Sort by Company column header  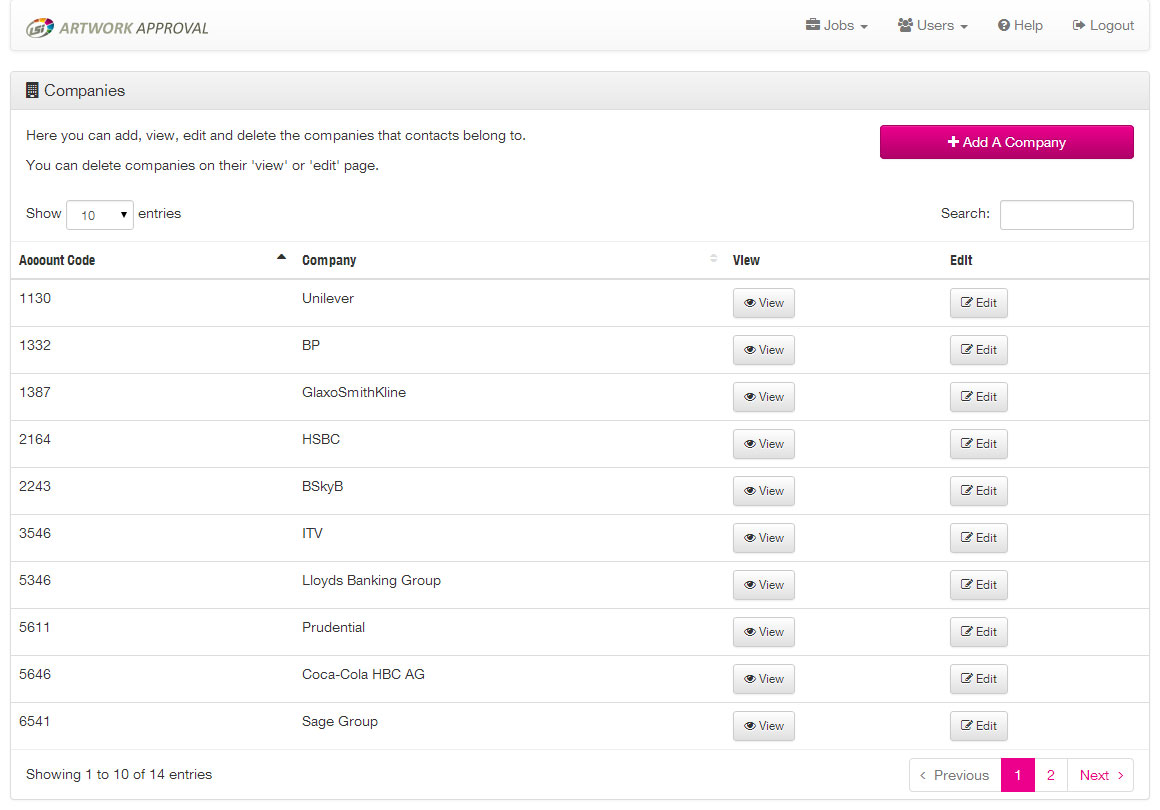[509, 260]
